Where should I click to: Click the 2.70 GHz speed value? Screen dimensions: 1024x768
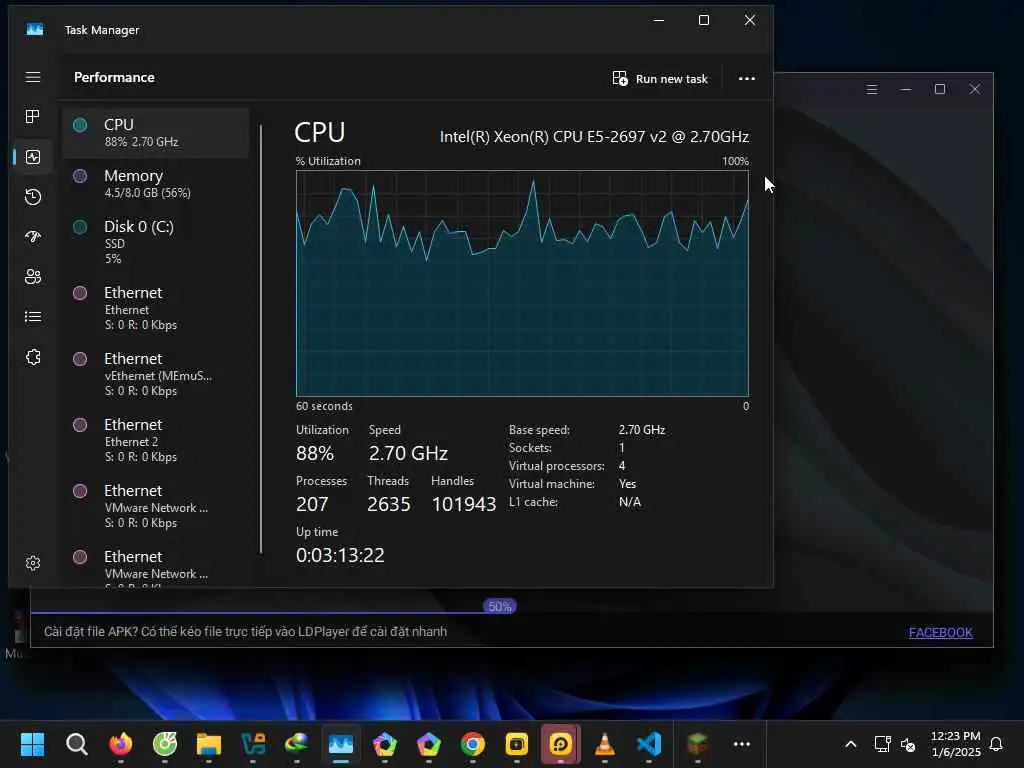click(408, 453)
